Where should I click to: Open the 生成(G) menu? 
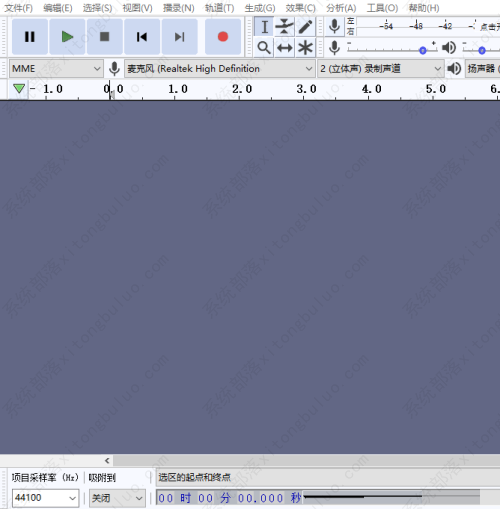[260, 8]
